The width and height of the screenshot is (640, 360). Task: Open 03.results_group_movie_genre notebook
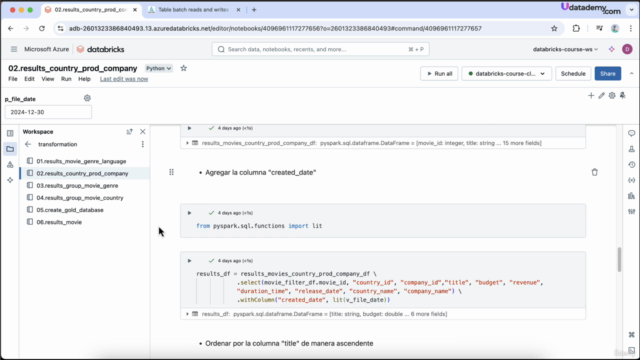tap(77, 186)
